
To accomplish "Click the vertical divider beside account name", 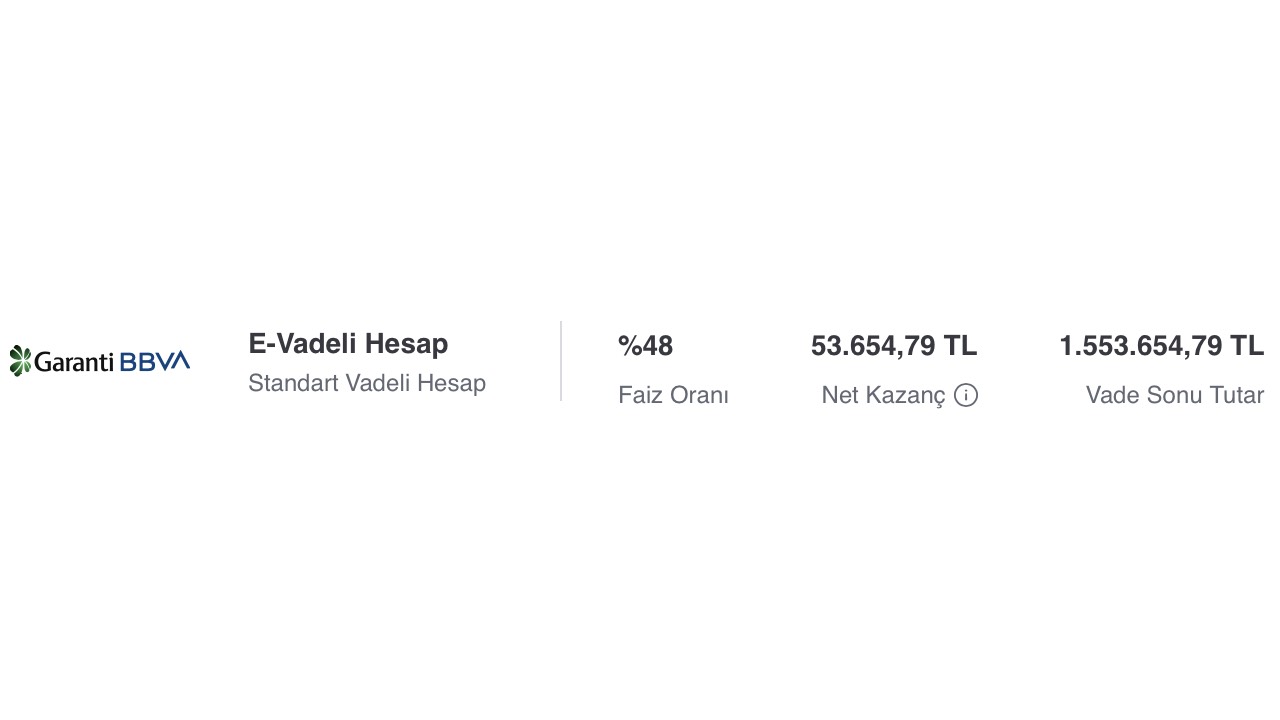I will 561,361.
